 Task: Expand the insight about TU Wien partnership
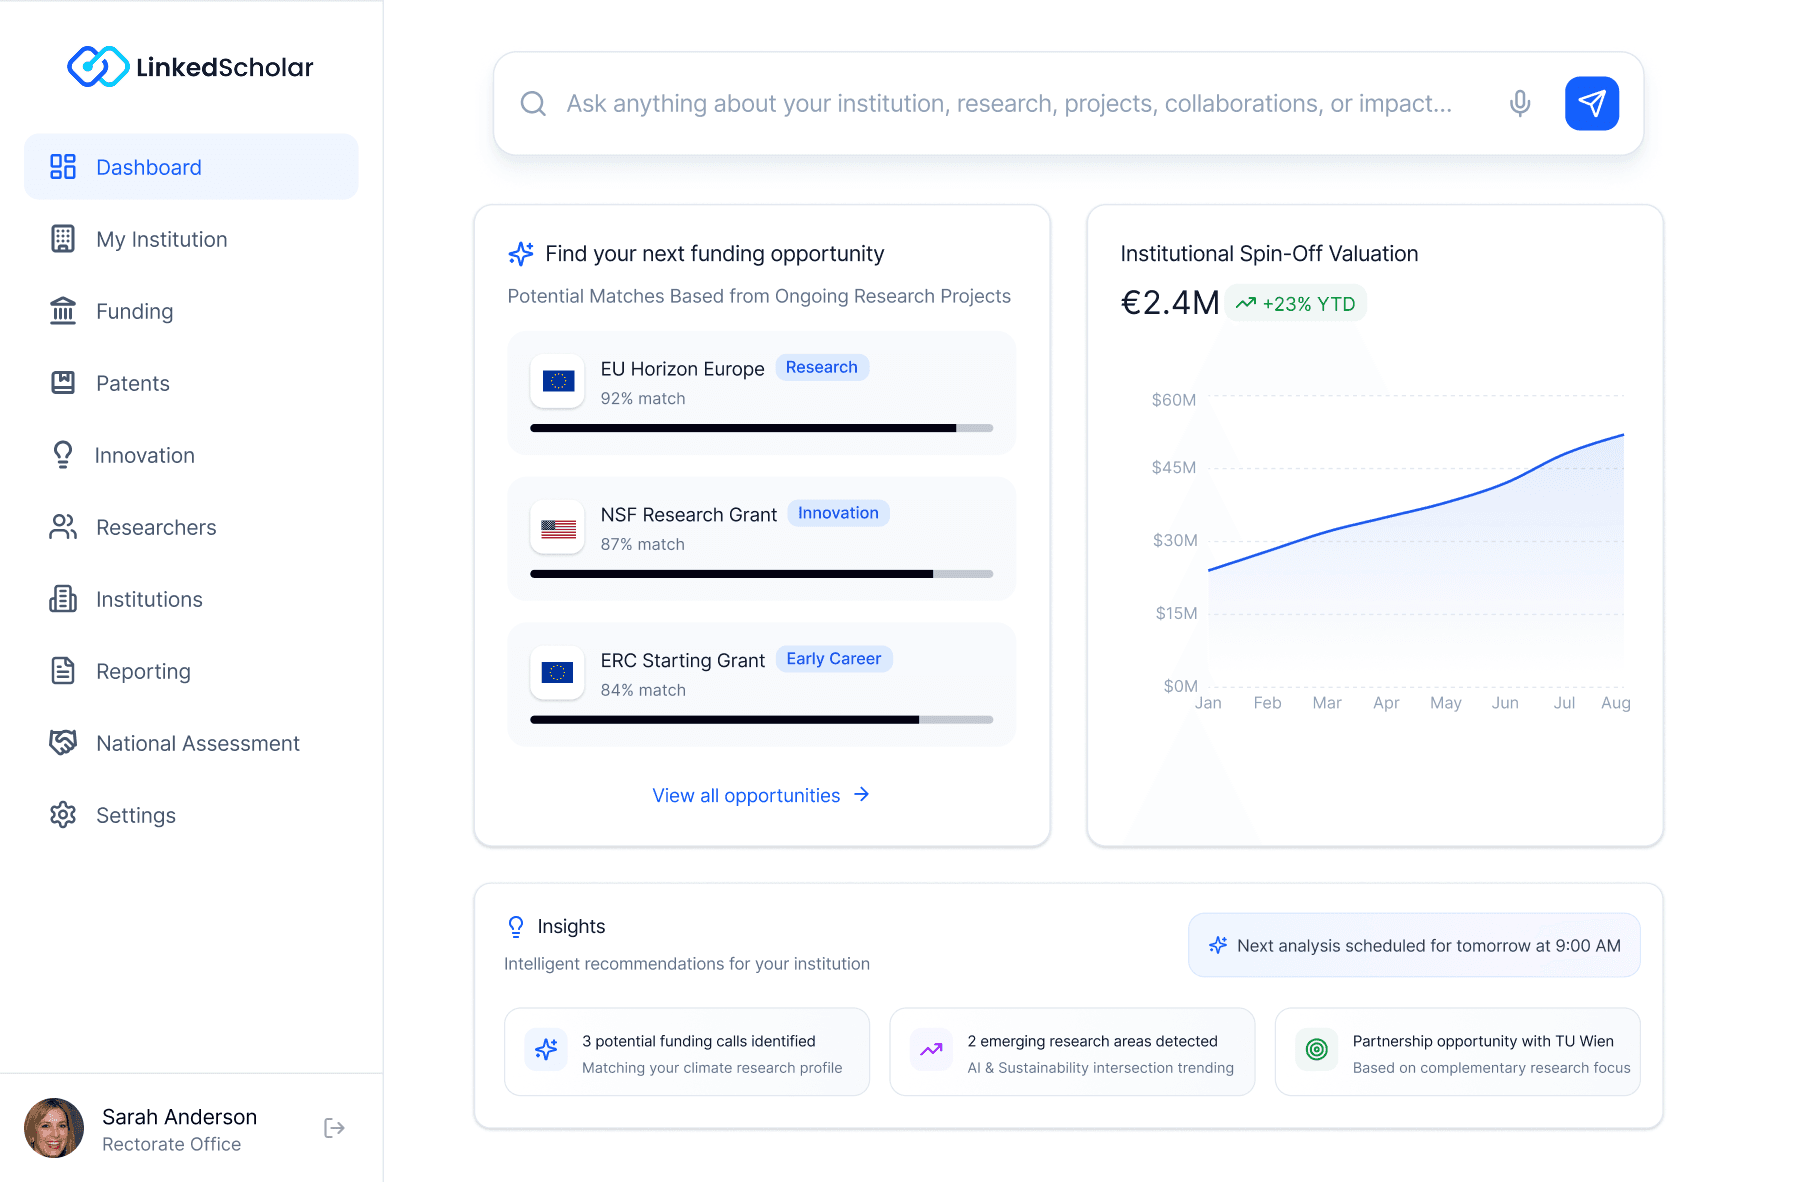click(x=1456, y=1052)
